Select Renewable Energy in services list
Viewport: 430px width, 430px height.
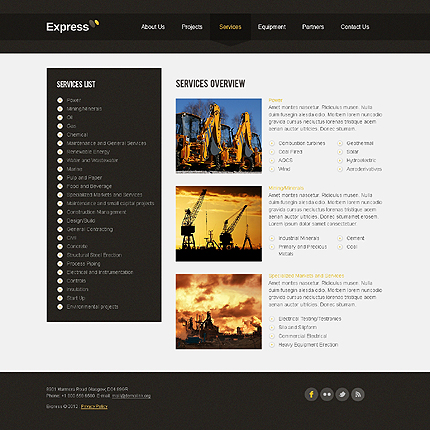pos(88,152)
